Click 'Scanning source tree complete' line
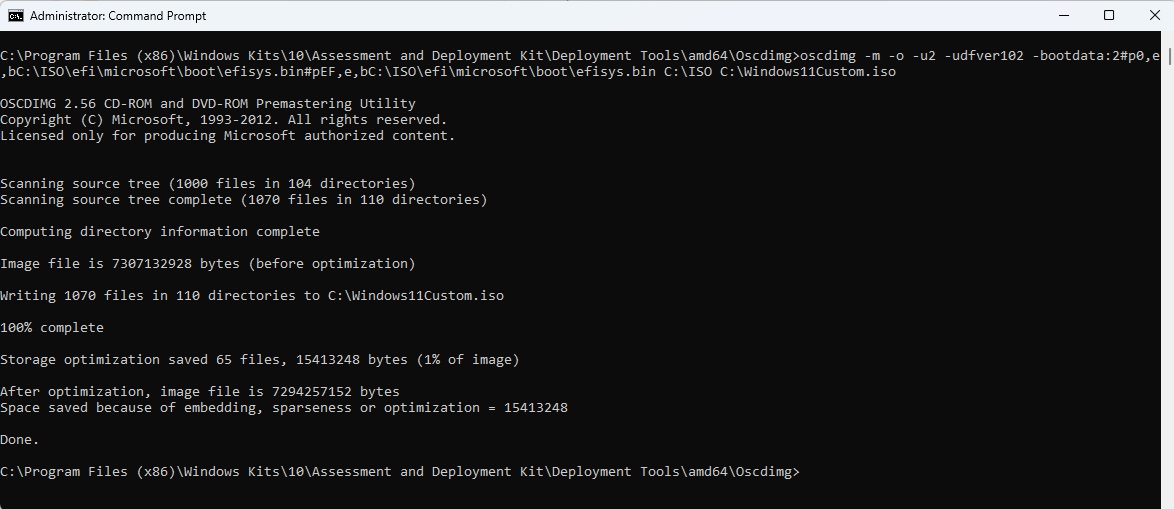Screen dimensions: 1174x509 click(x=243, y=200)
